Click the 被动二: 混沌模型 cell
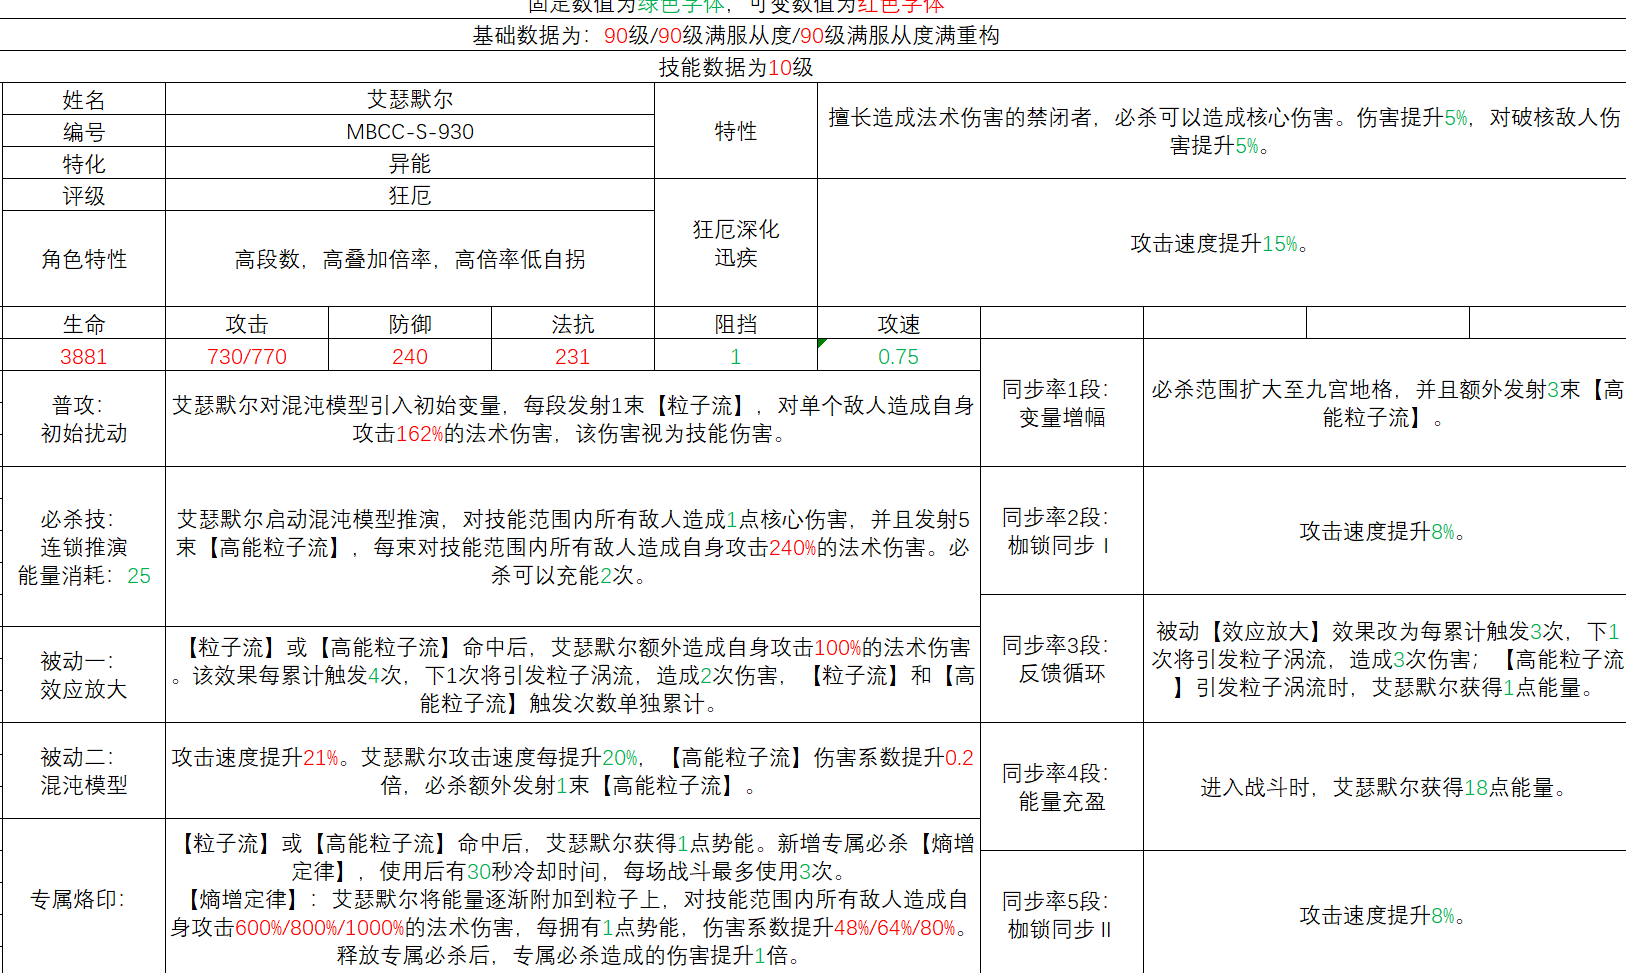This screenshot has height=973, width=1626. coord(84,771)
